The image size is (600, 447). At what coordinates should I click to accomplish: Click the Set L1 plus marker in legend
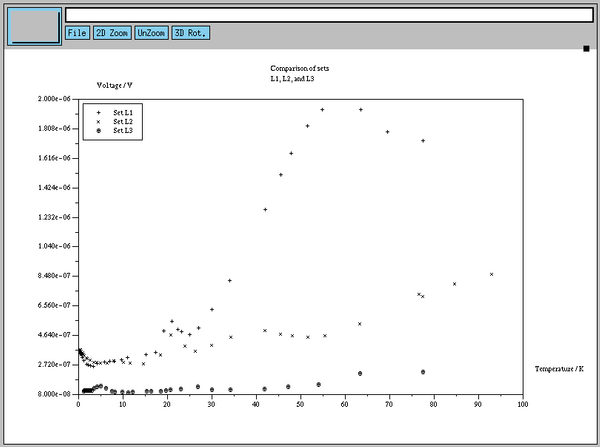(99, 113)
